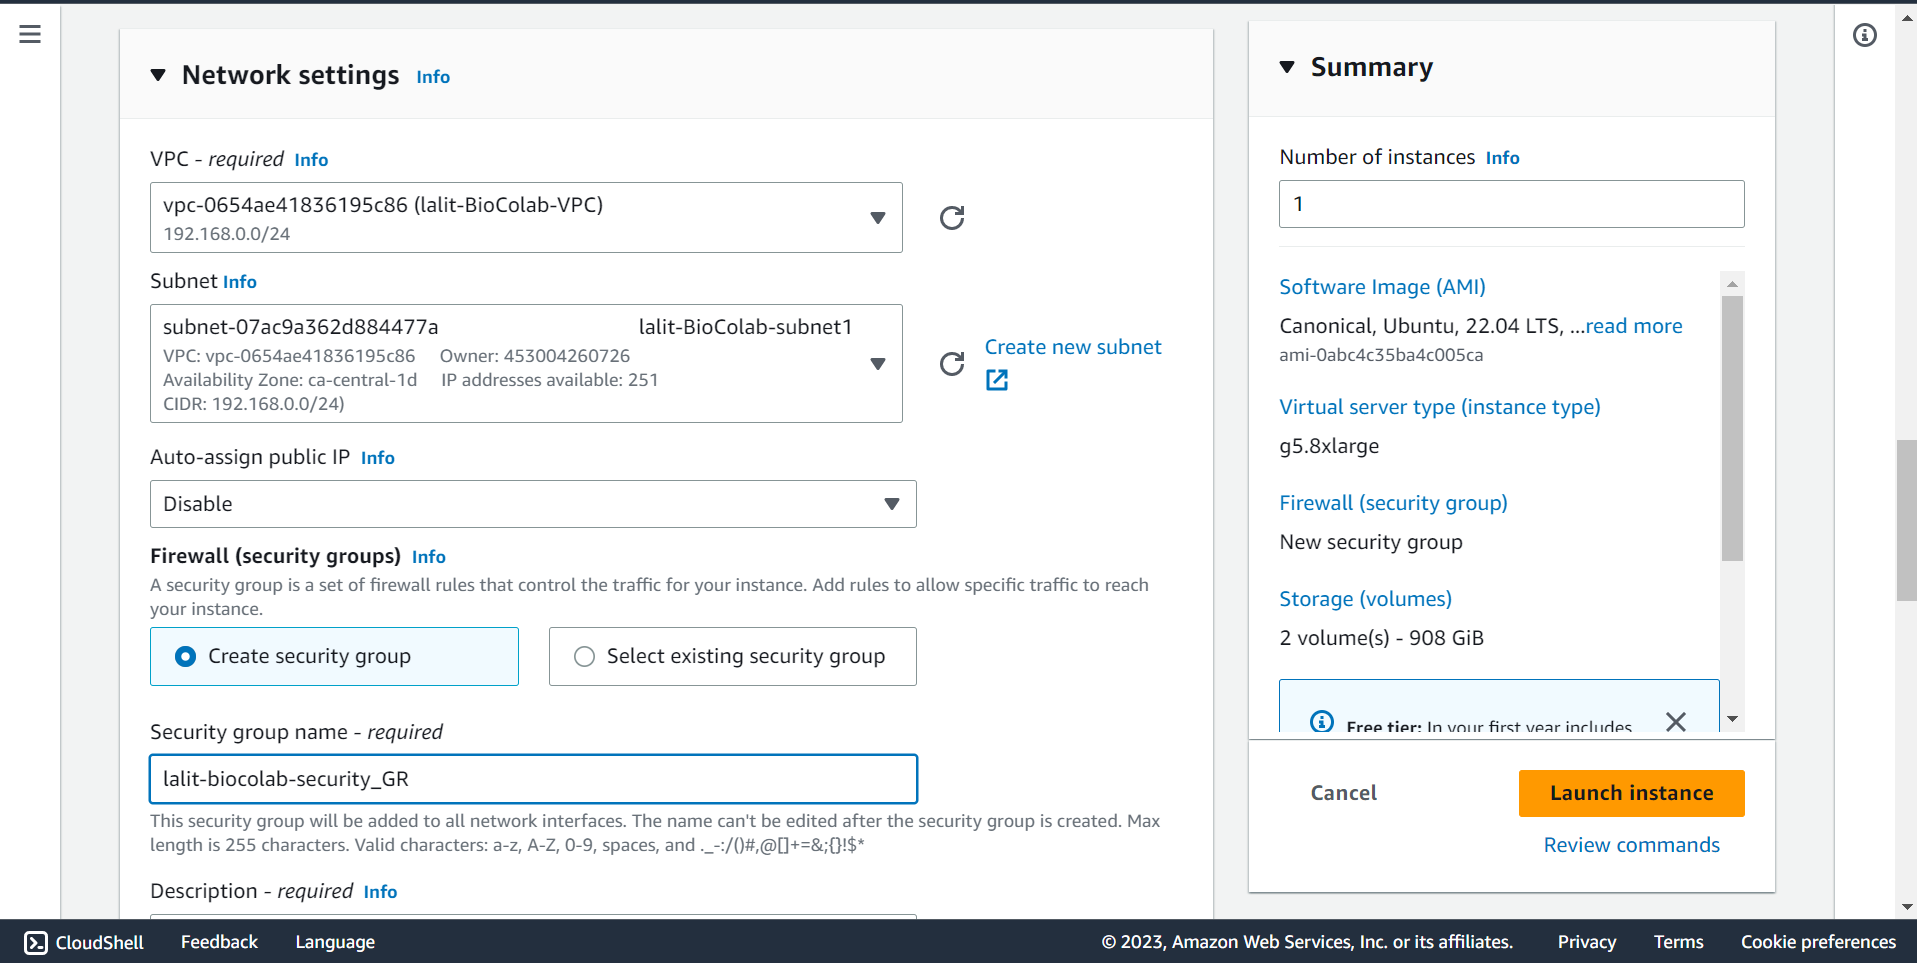Open Info link for Auto-assign public IP
1917x963 pixels.
point(378,458)
